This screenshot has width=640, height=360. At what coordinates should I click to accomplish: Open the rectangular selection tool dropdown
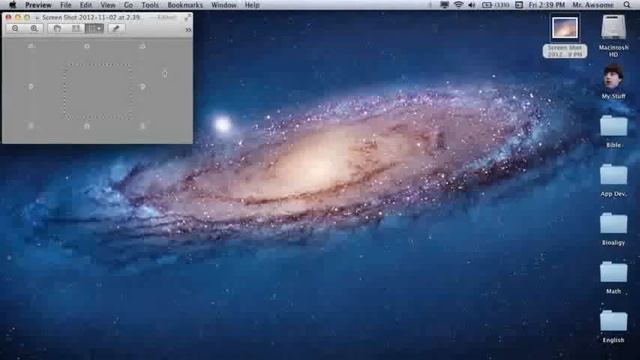click(x=94, y=29)
